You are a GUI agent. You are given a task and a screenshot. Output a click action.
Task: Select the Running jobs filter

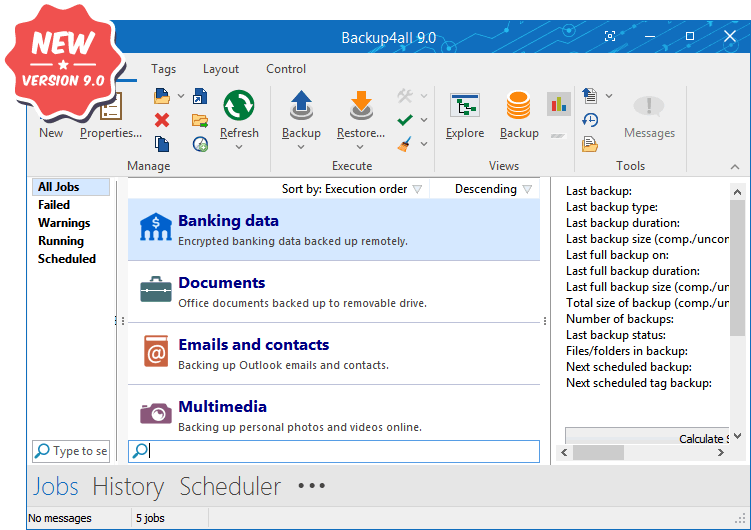pyautogui.click(x=61, y=241)
